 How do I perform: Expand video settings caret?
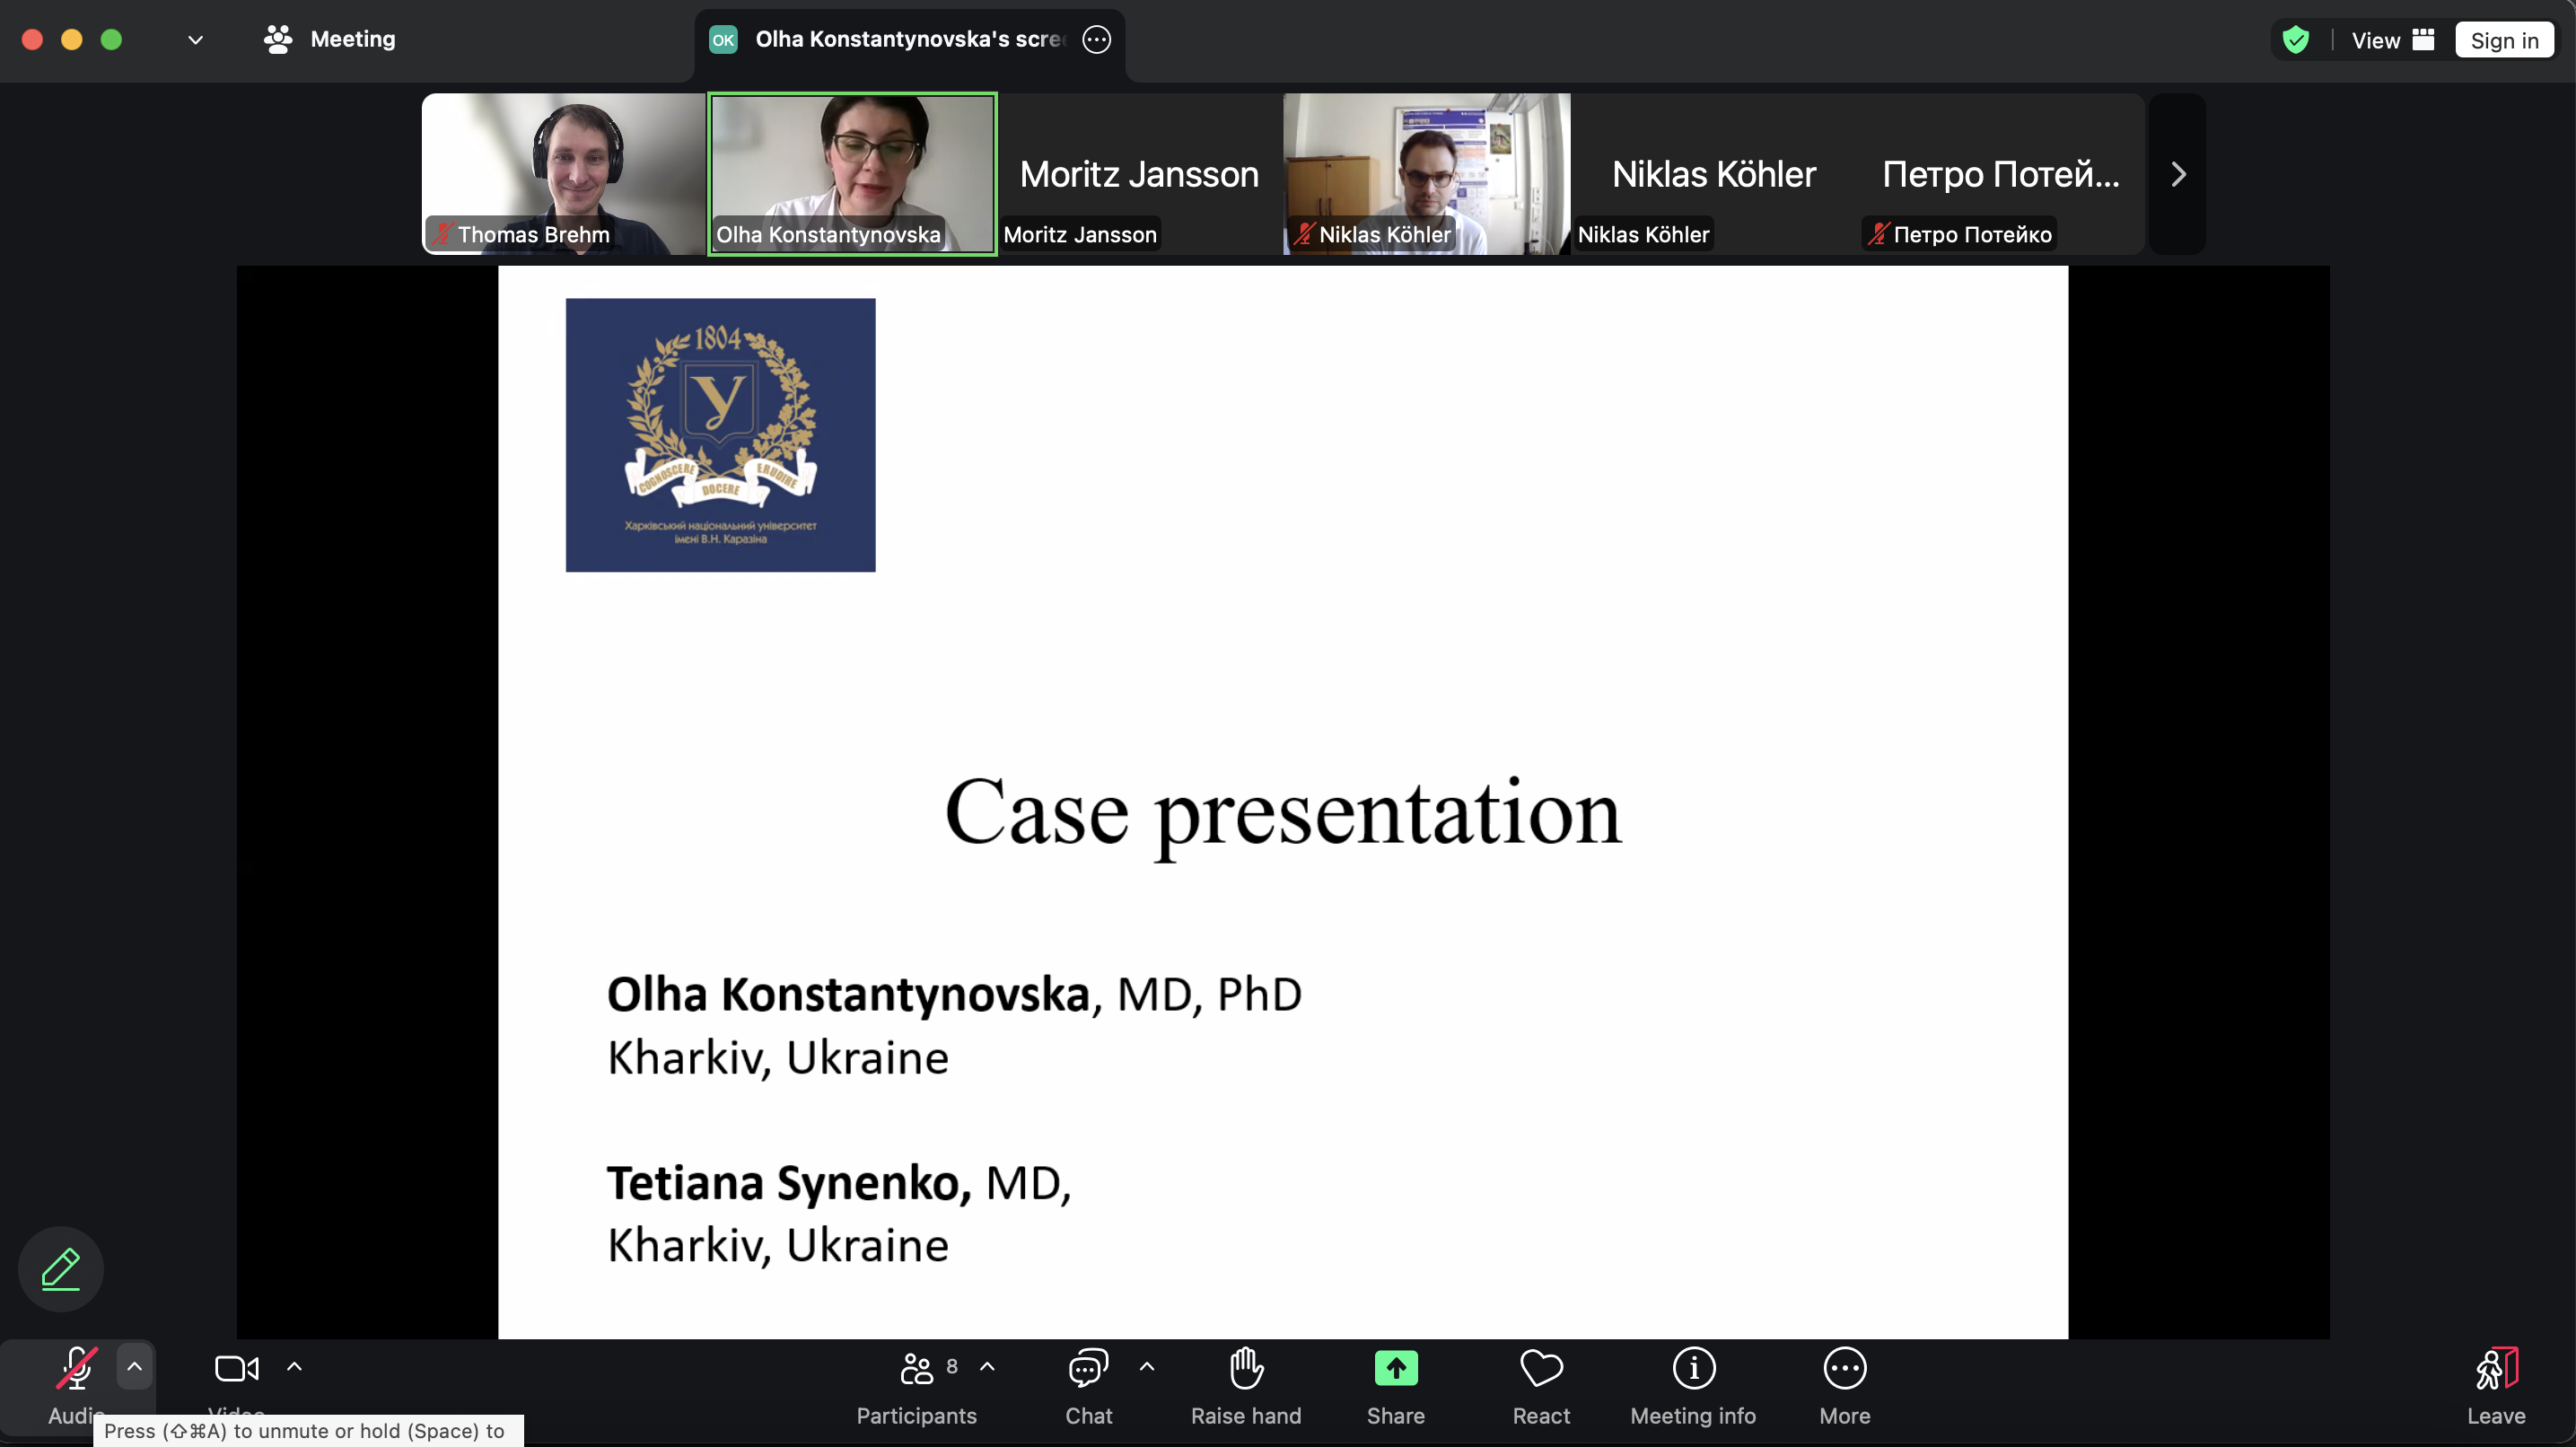pos(294,1367)
